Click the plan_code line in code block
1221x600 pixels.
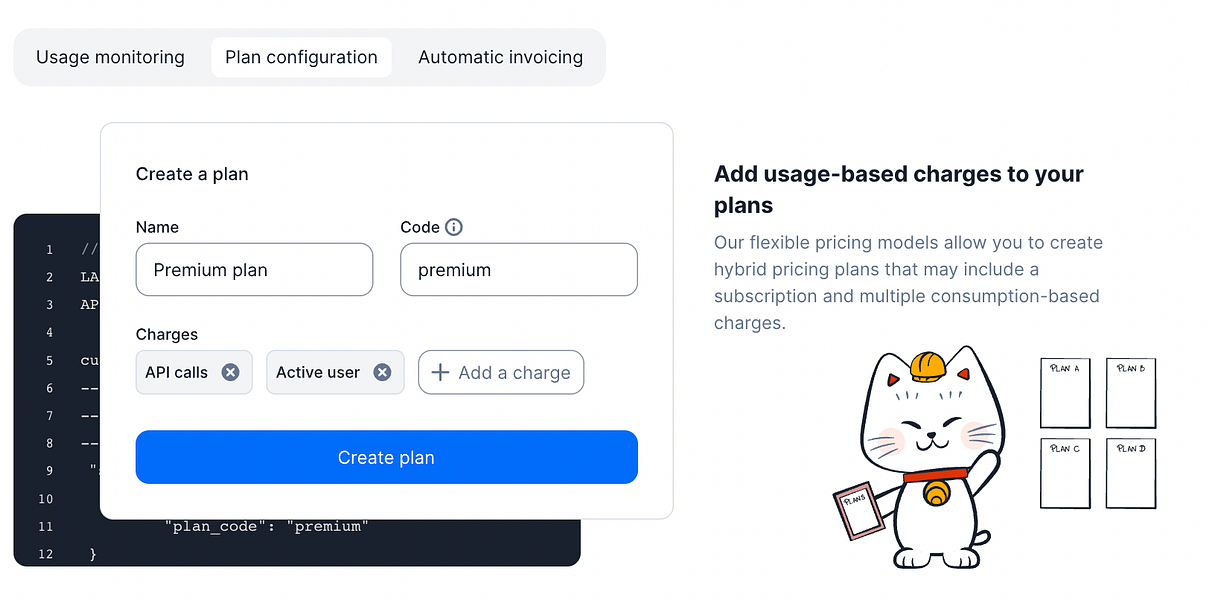[267, 526]
